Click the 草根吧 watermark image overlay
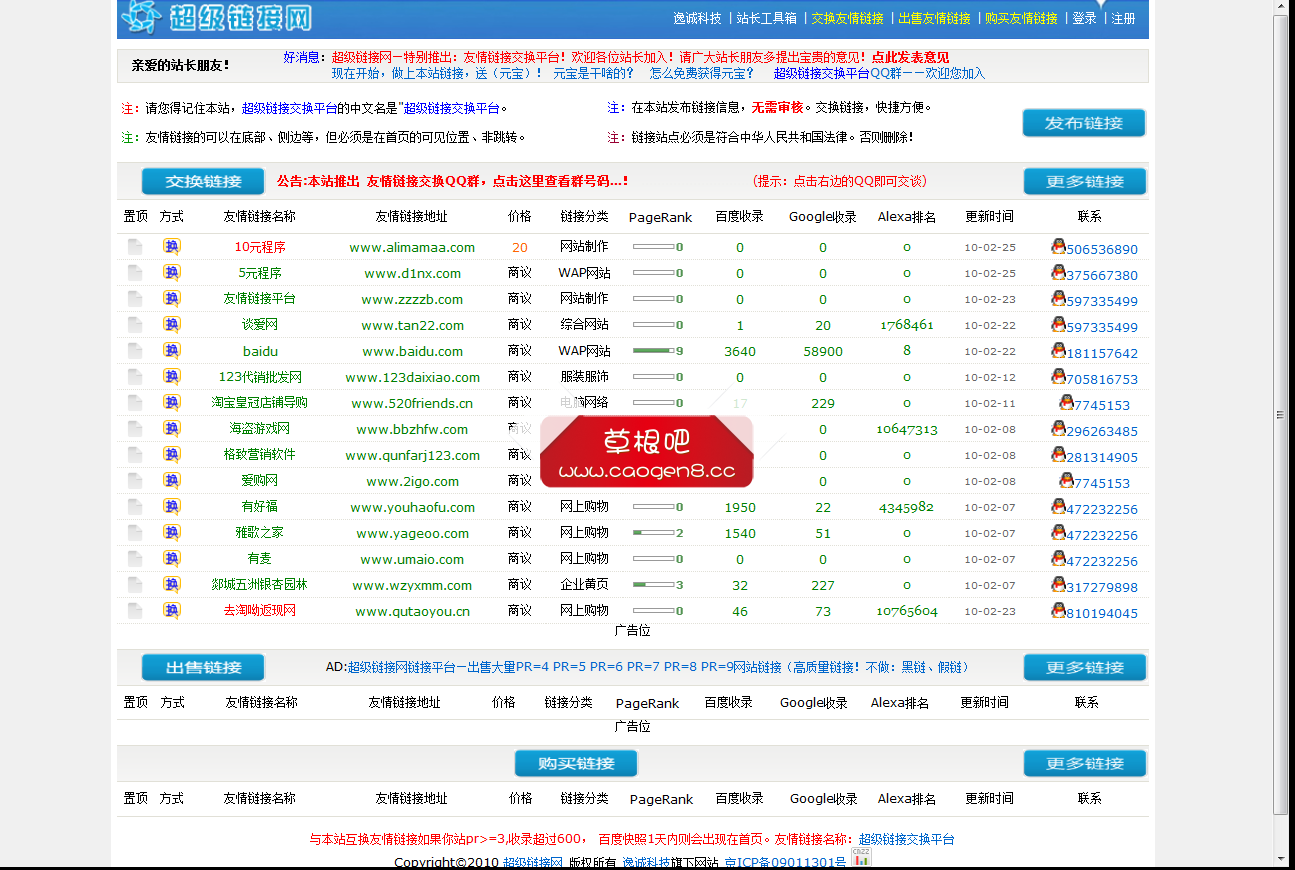 pos(646,453)
